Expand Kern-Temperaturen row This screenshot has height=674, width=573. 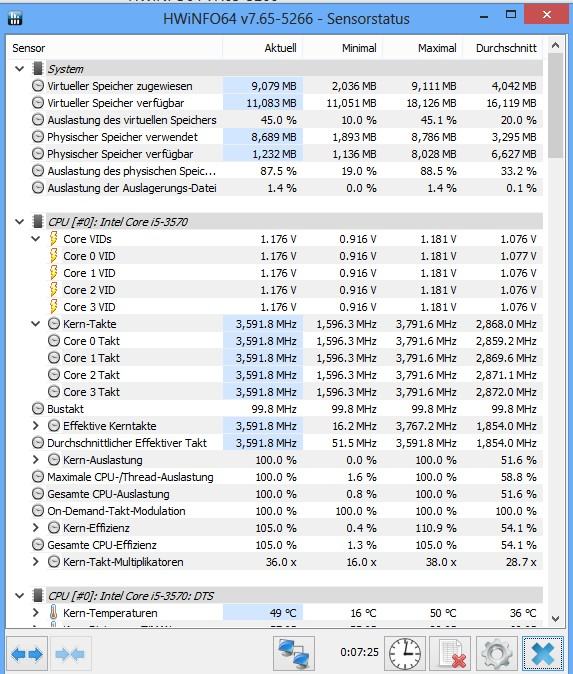pyautogui.click(x=36, y=613)
